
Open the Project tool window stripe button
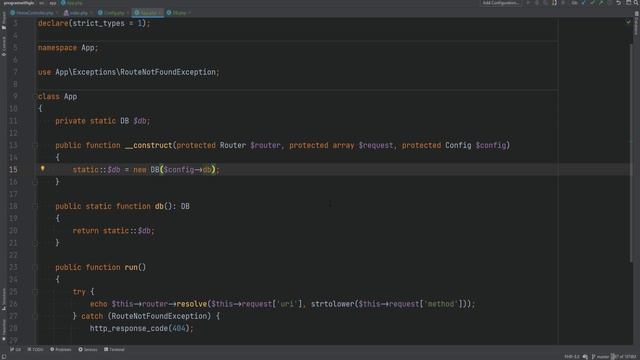coord(4,21)
